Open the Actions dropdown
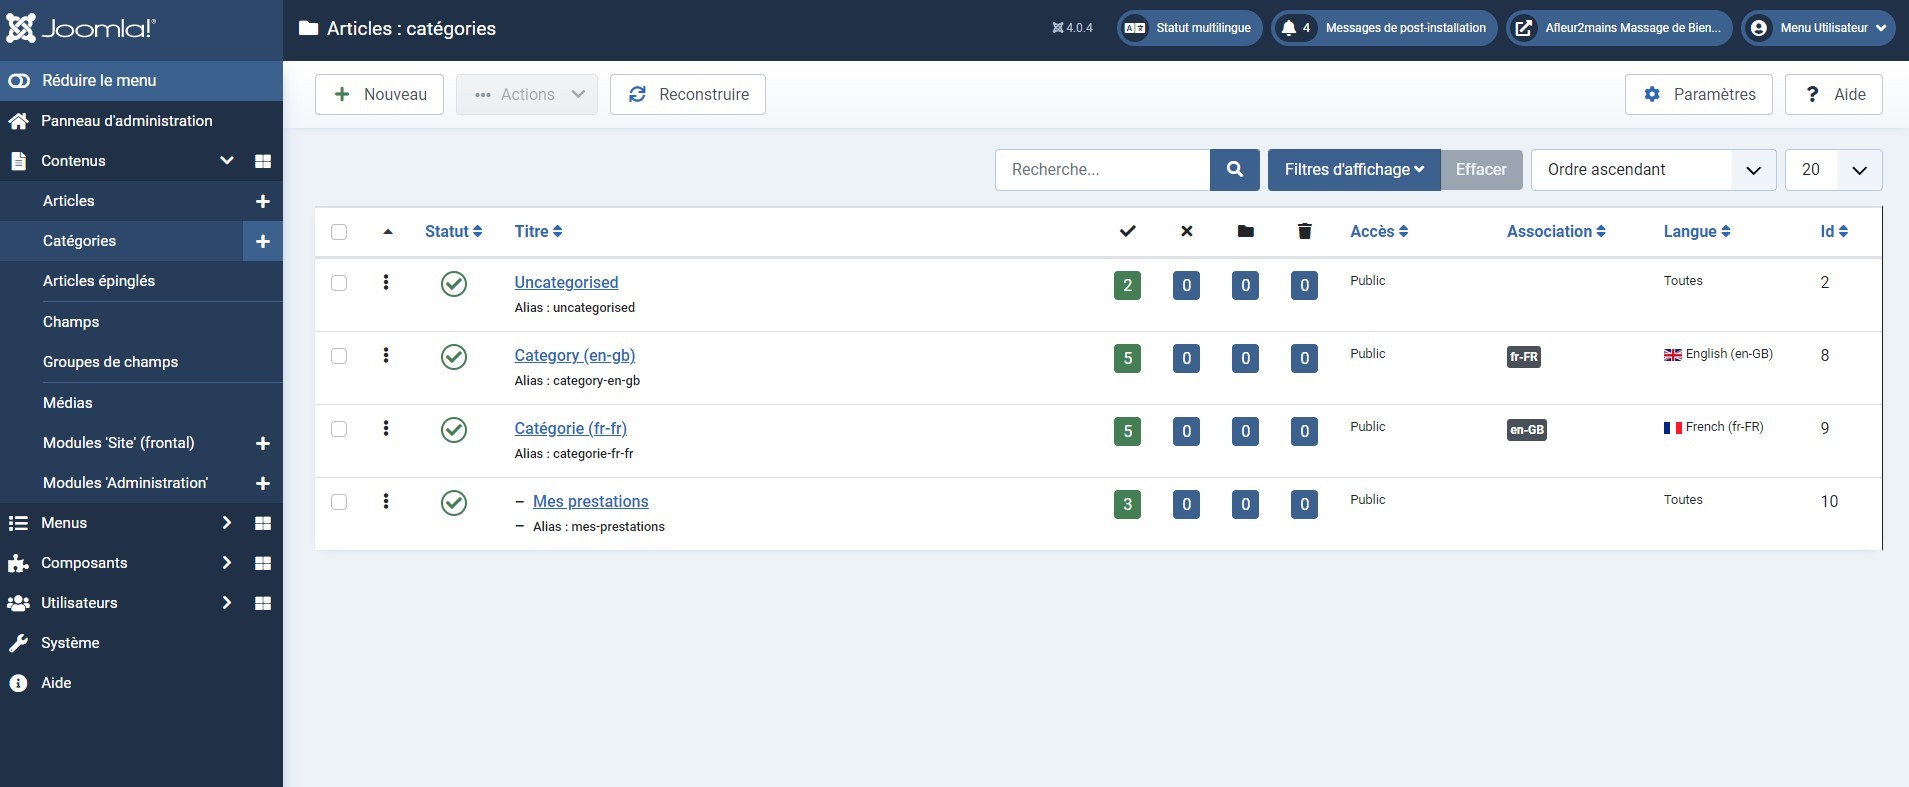Screen dimensions: 1909x787 [x=527, y=95]
